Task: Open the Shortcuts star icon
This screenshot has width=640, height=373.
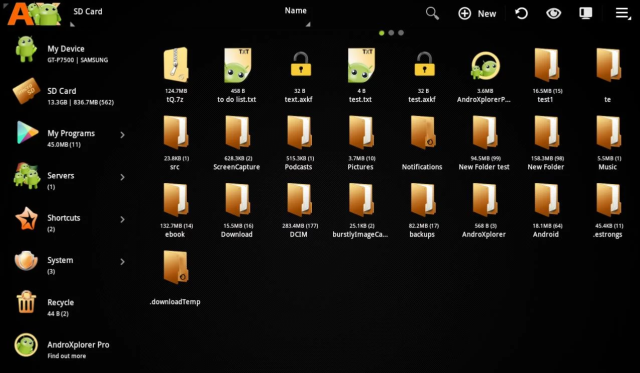Action: (27, 219)
